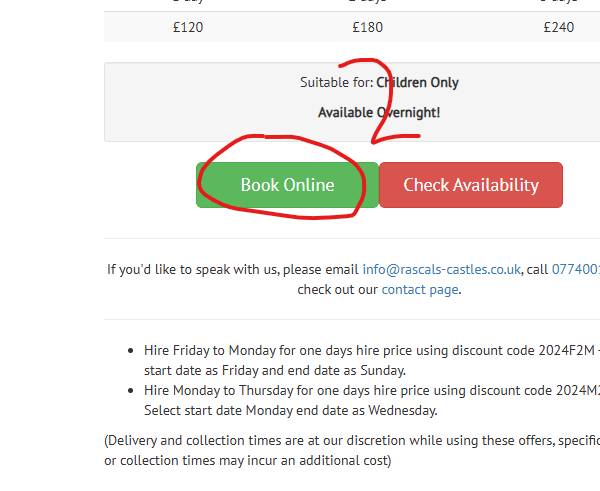Image resolution: width=600 pixels, height=491 pixels.
Task: Click the 'Suitable for:' label
Action: pyautogui.click(x=336, y=82)
